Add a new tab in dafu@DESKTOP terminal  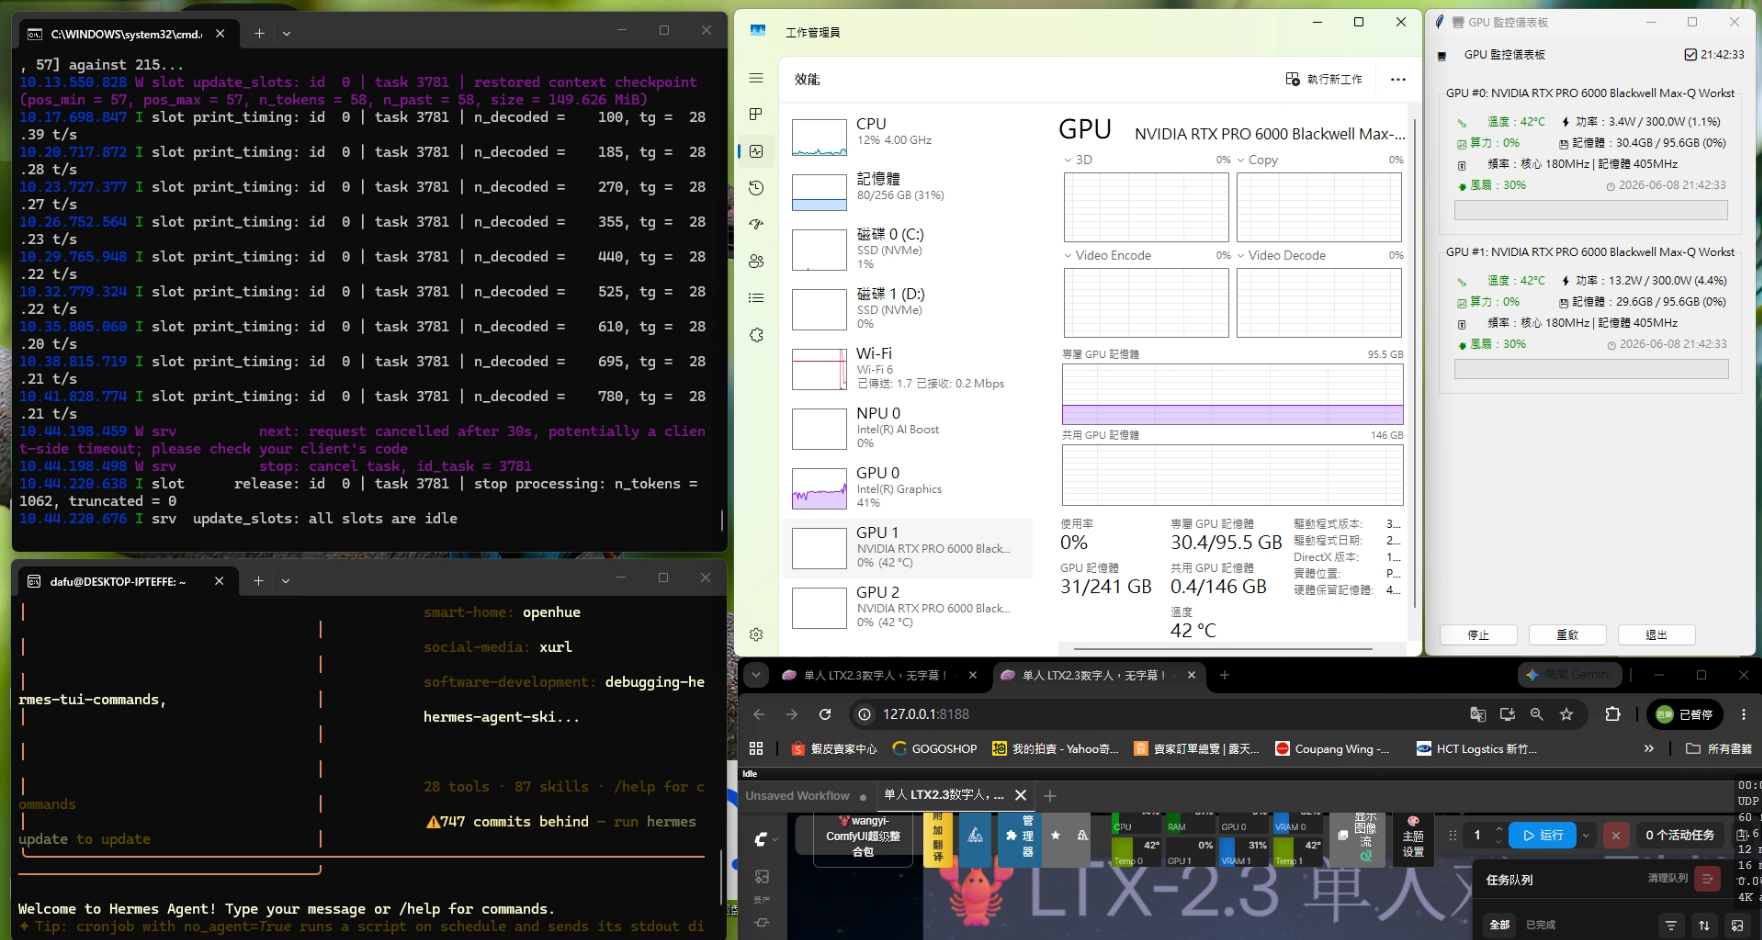(258, 580)
